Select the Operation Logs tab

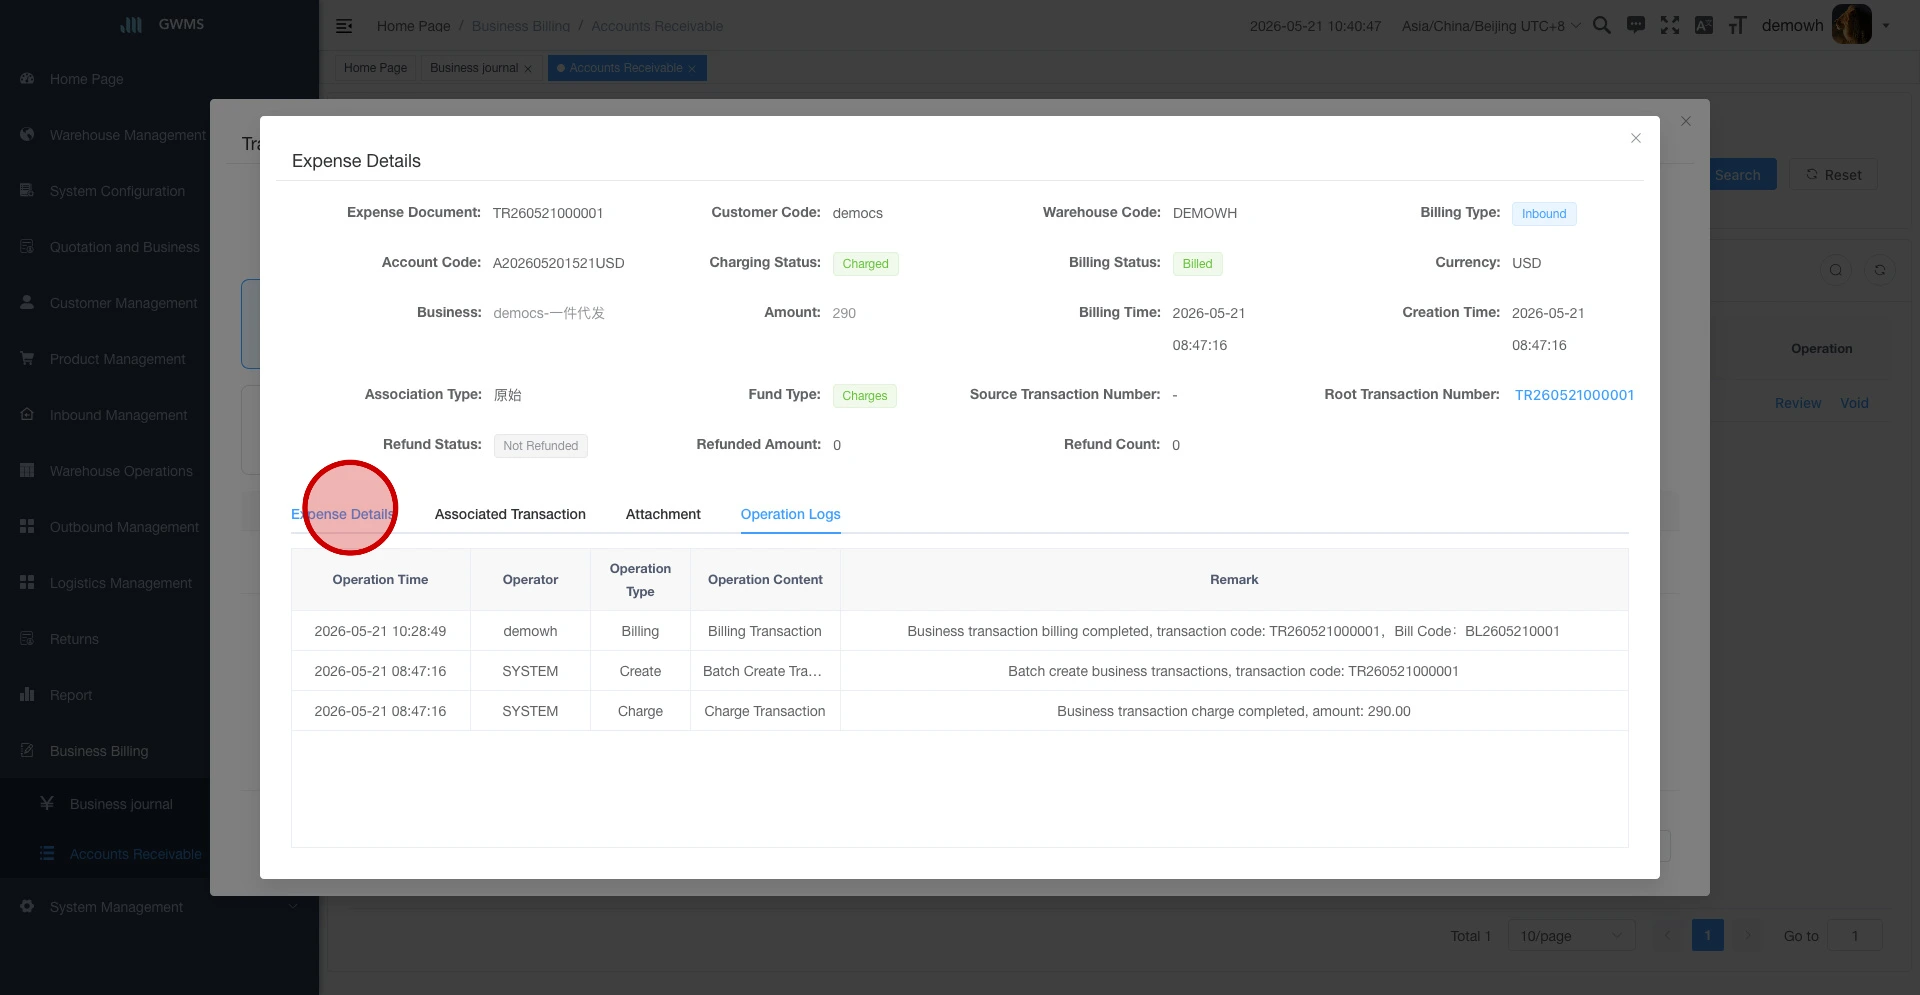coord(790,514)
